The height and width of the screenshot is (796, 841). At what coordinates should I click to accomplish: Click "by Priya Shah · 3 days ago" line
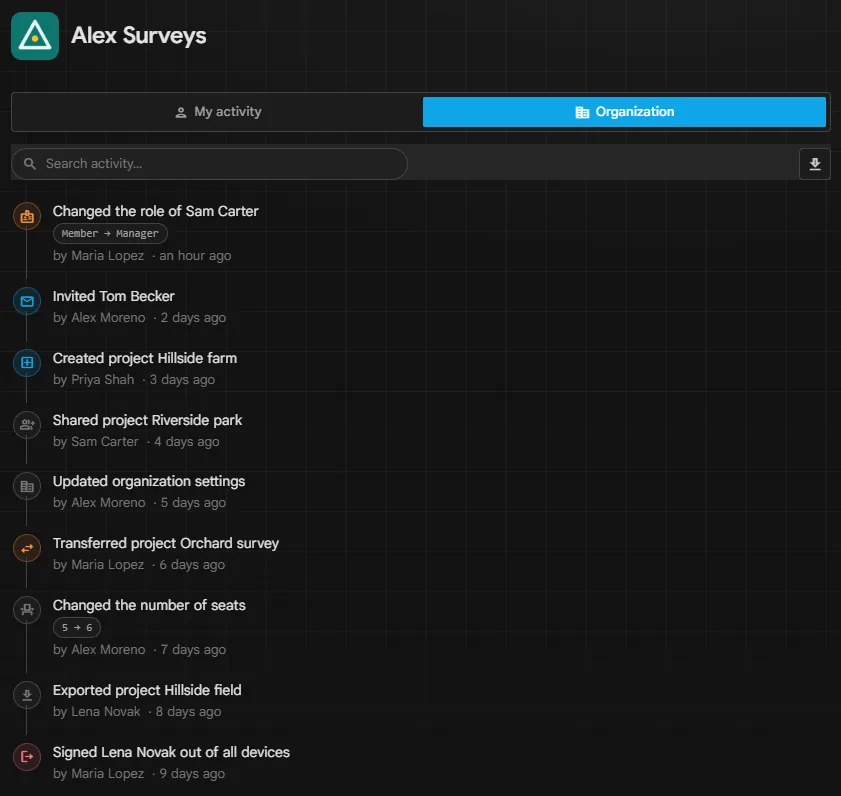pos(134,380)
